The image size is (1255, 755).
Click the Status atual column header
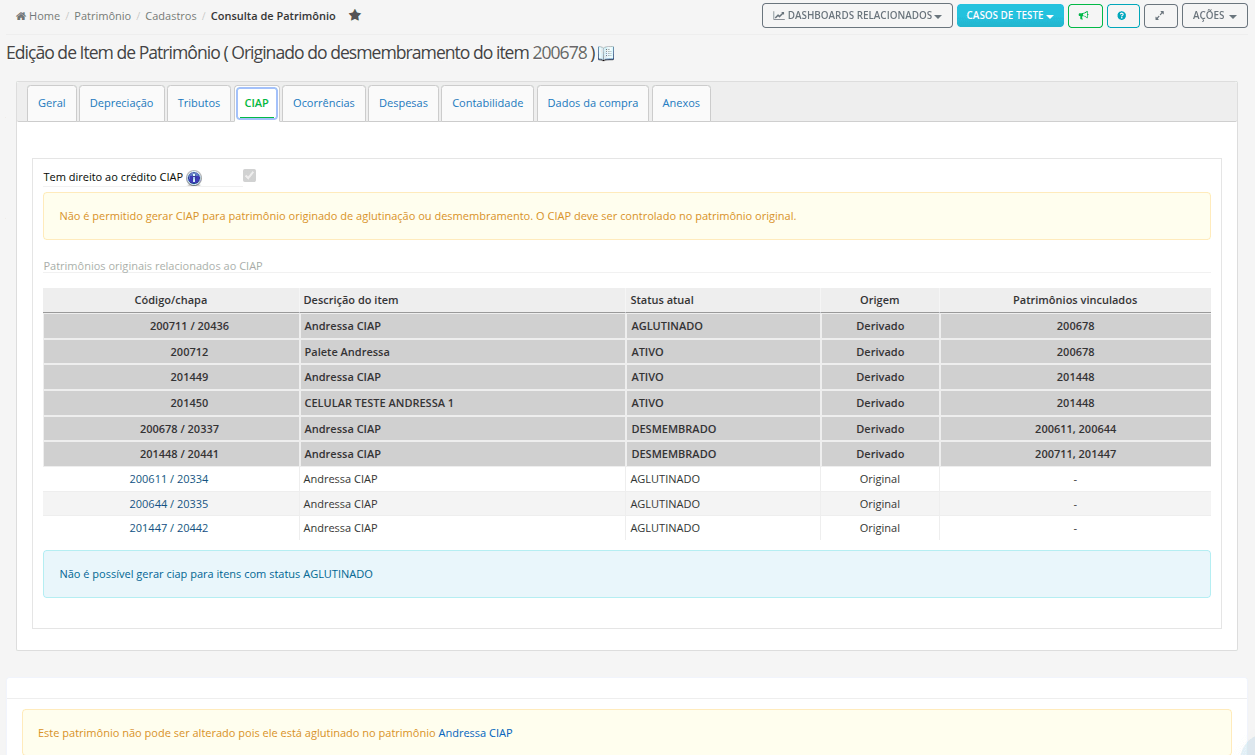(722, 300)
